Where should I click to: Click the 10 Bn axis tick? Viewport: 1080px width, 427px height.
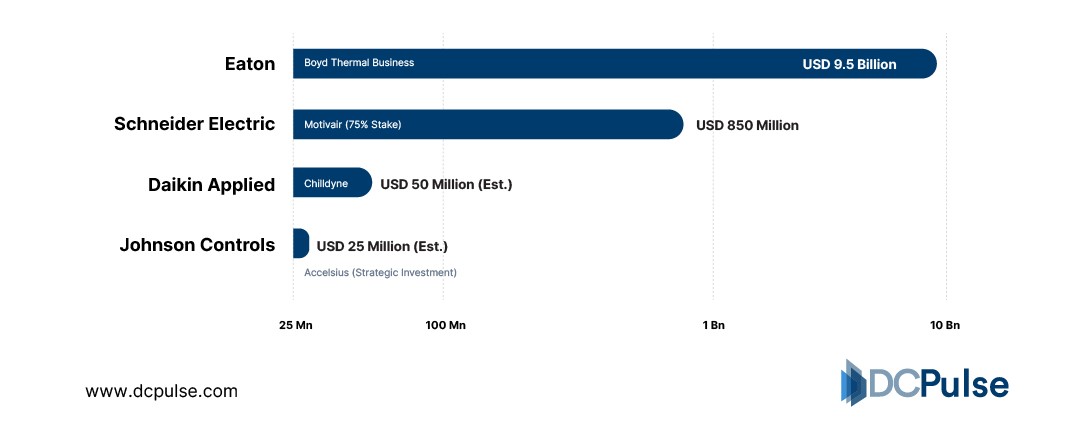point(945,325)
